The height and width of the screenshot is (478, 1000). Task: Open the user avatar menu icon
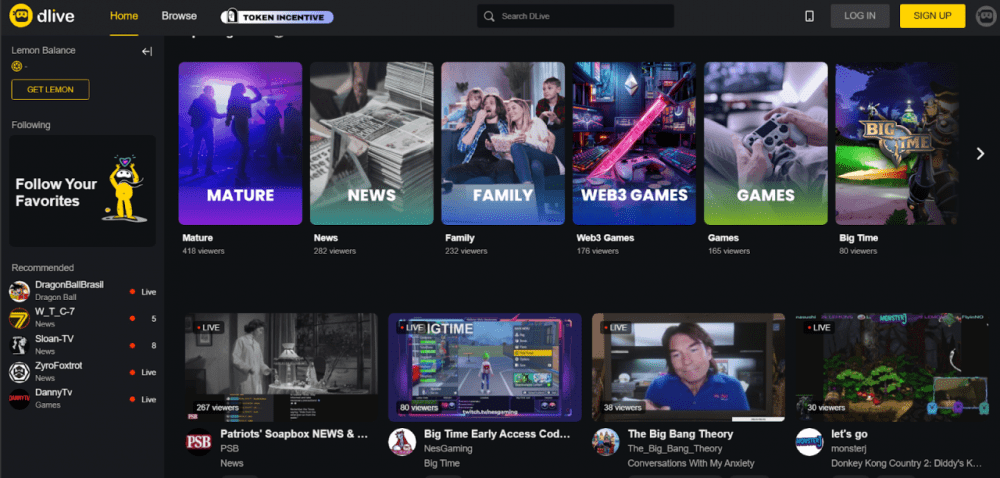(986, 16)
